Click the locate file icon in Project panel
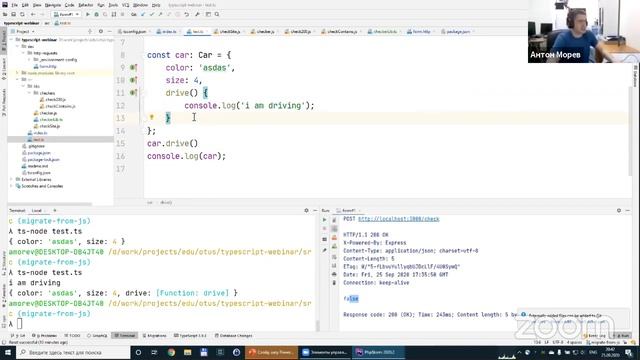This screenshot has width=640, height=360. coord(90,31)
